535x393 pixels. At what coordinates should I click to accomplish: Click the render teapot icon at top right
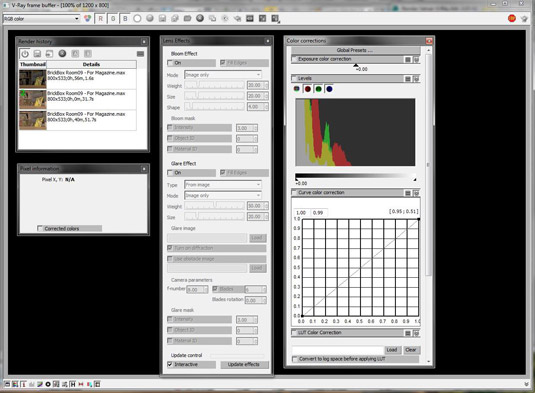coord(524,19)
